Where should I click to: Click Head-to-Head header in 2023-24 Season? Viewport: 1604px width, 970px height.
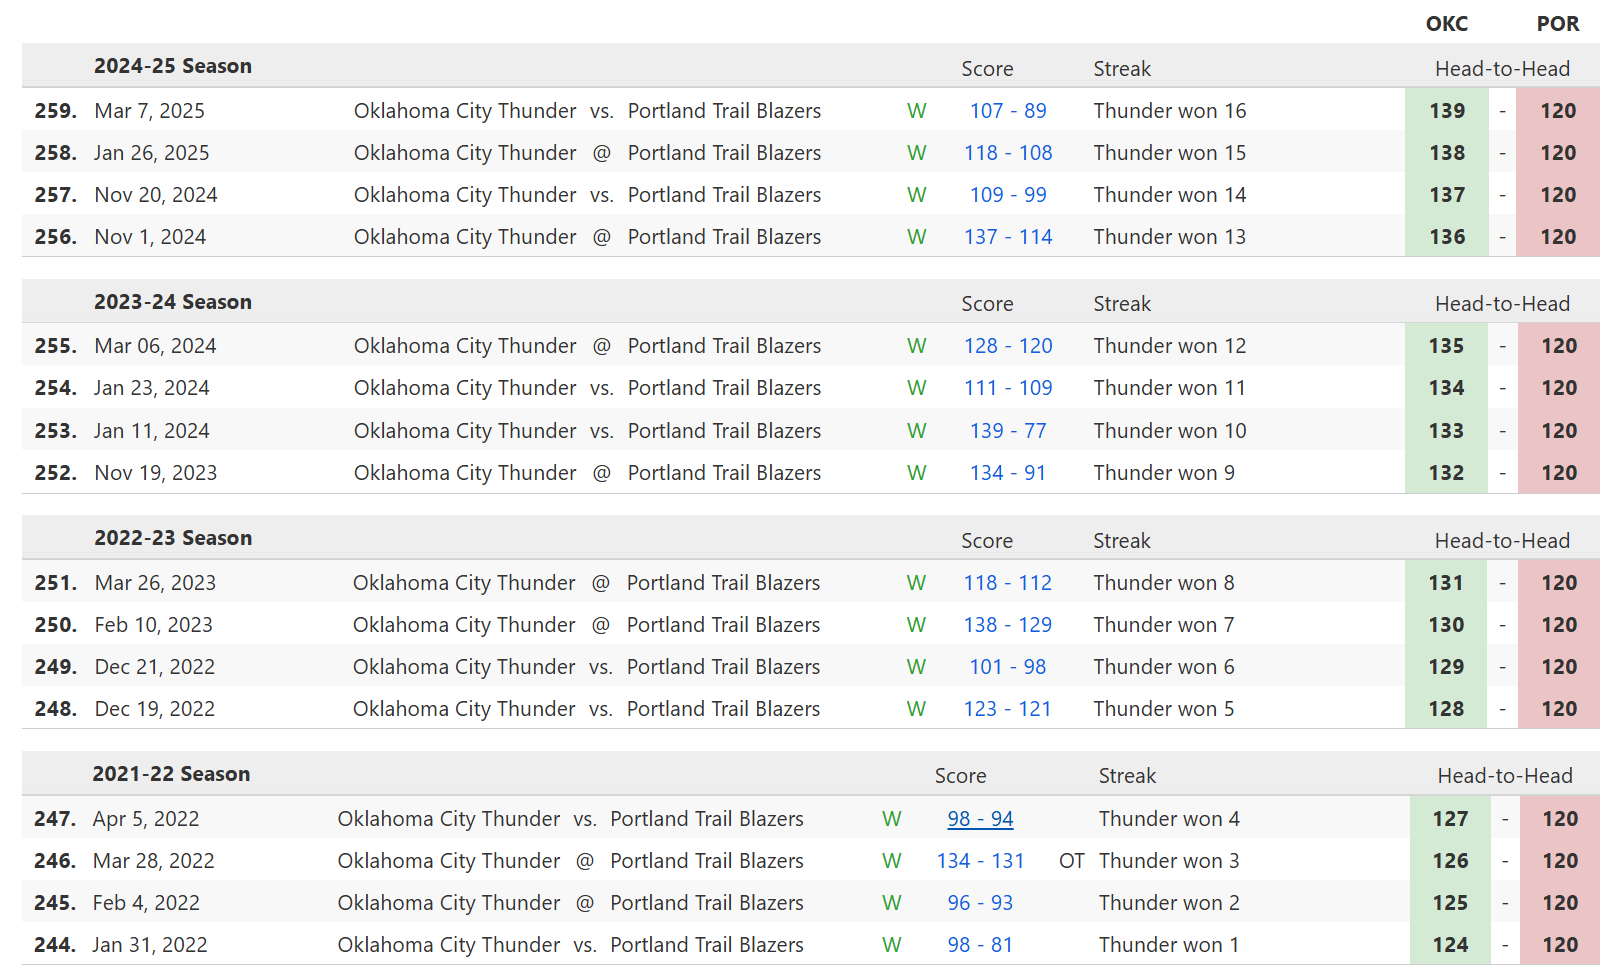1503,304
